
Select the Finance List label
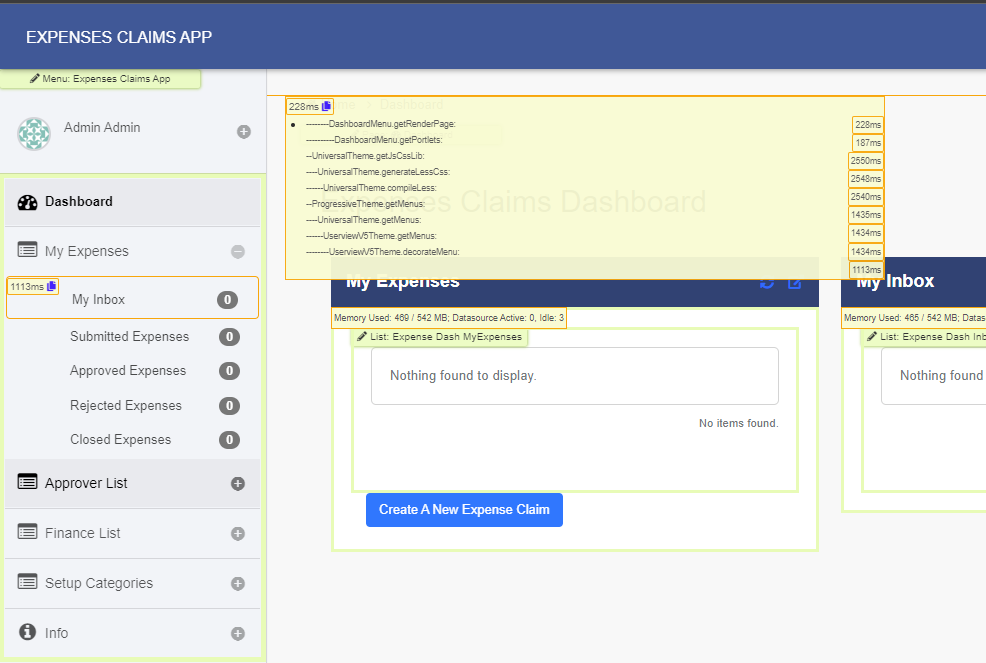point(82,533)
